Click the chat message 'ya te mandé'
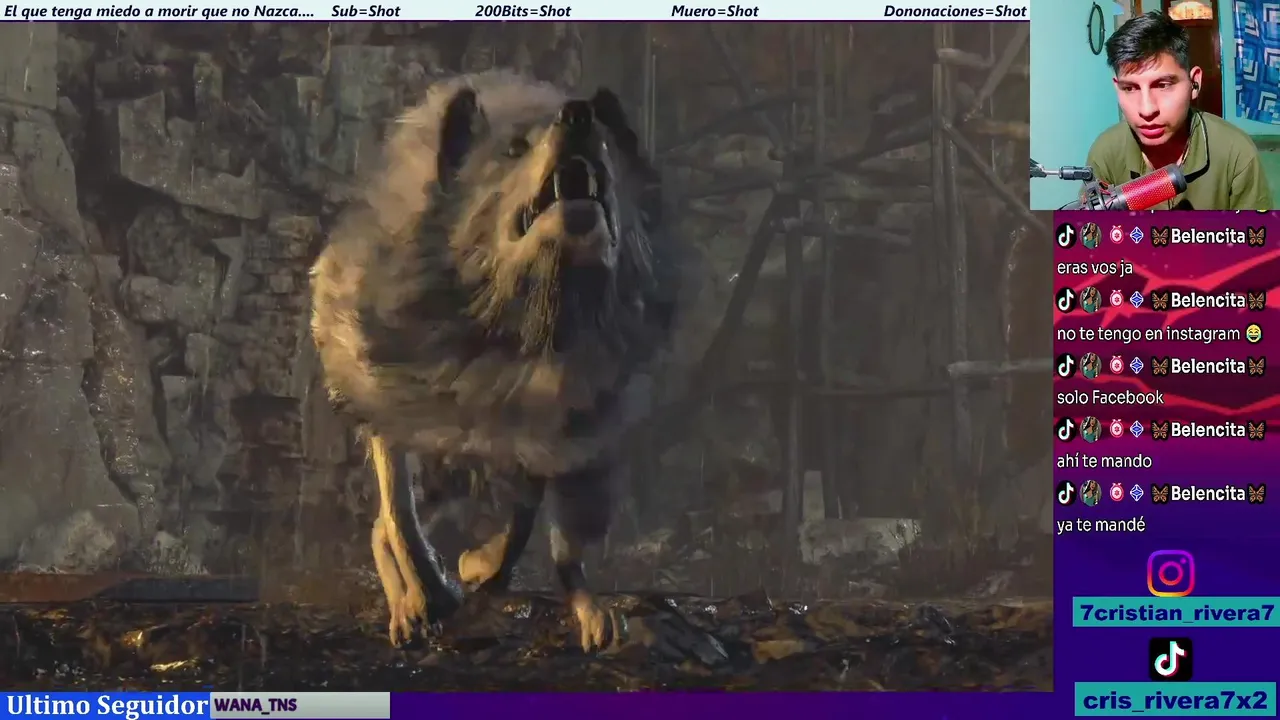1280x720 pixels. pyautogui.click(x=1101, y=525)
